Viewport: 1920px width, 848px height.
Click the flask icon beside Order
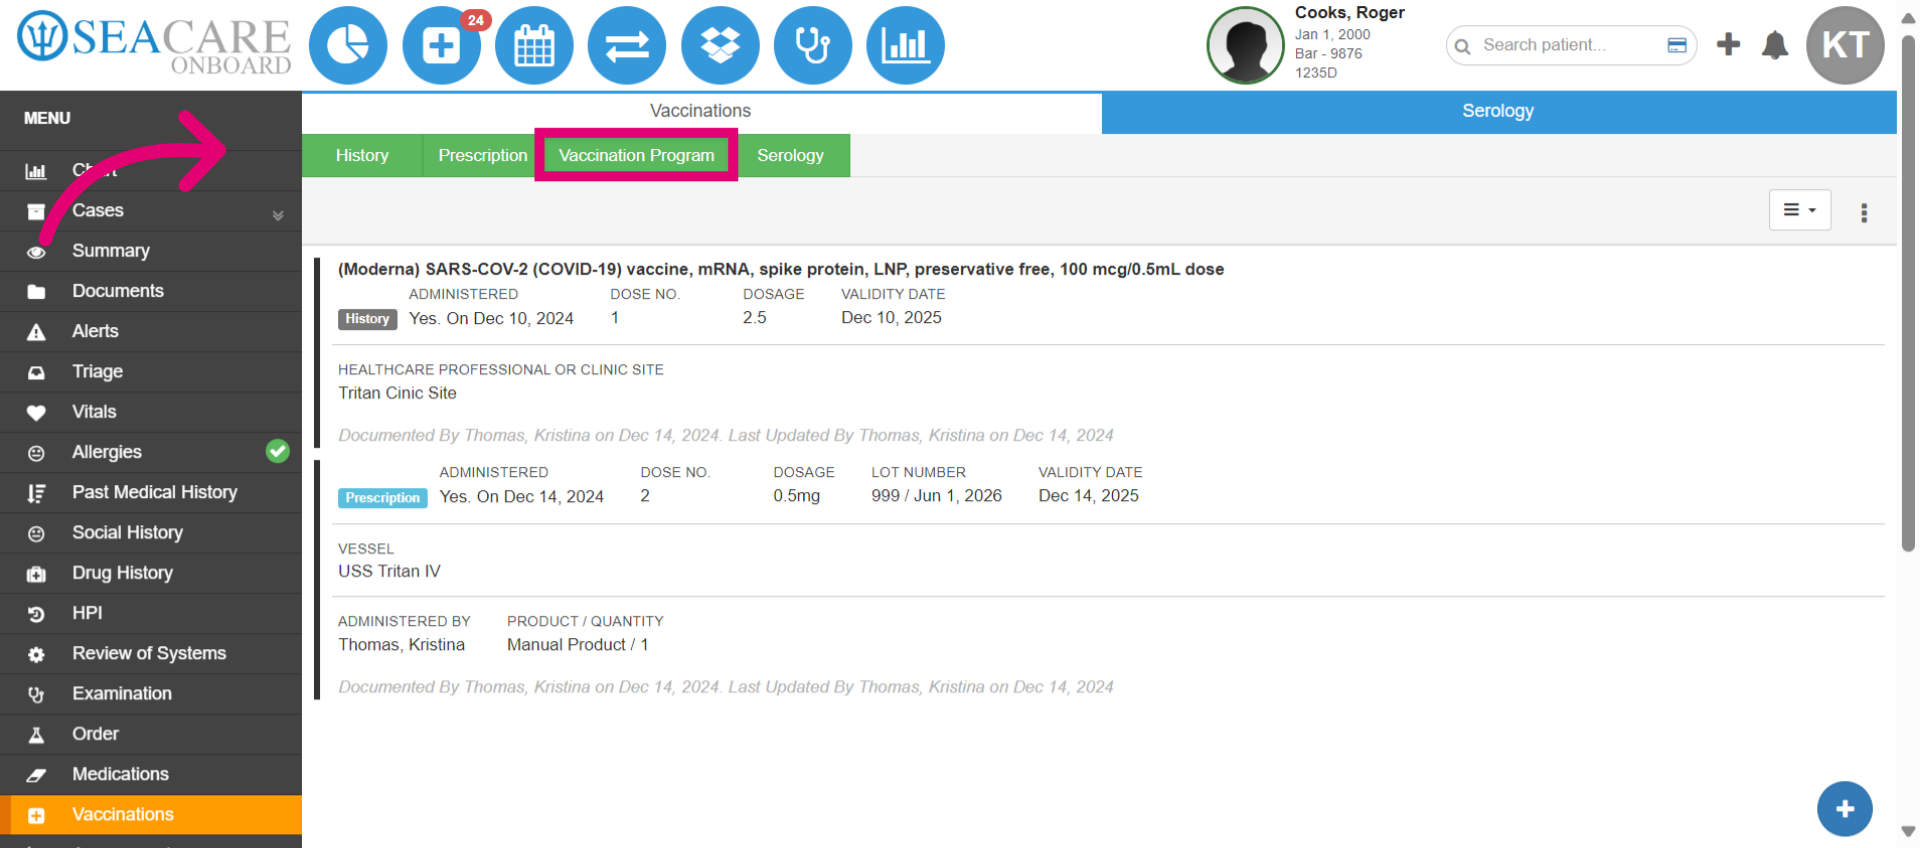point(36,735)
